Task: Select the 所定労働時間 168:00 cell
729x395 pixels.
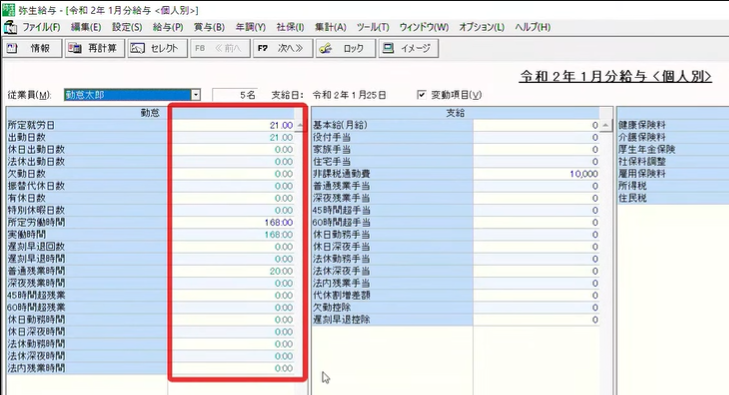Action: (232, 223)
